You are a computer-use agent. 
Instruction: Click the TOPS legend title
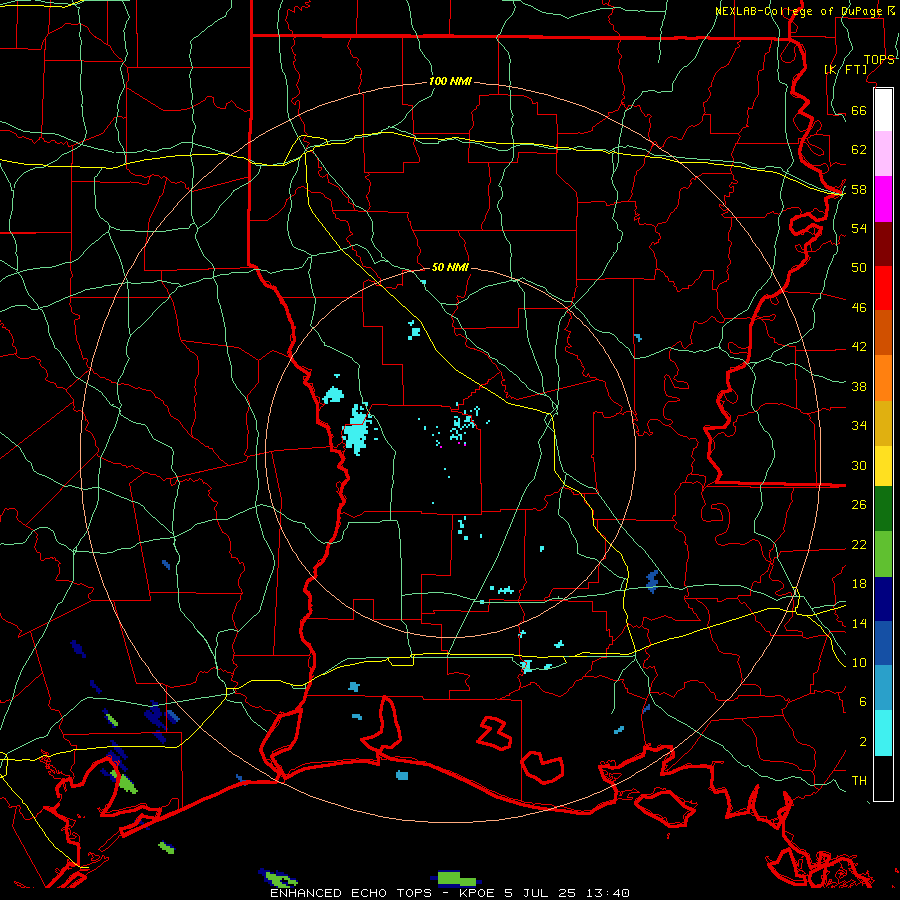[x=879, y=60]
